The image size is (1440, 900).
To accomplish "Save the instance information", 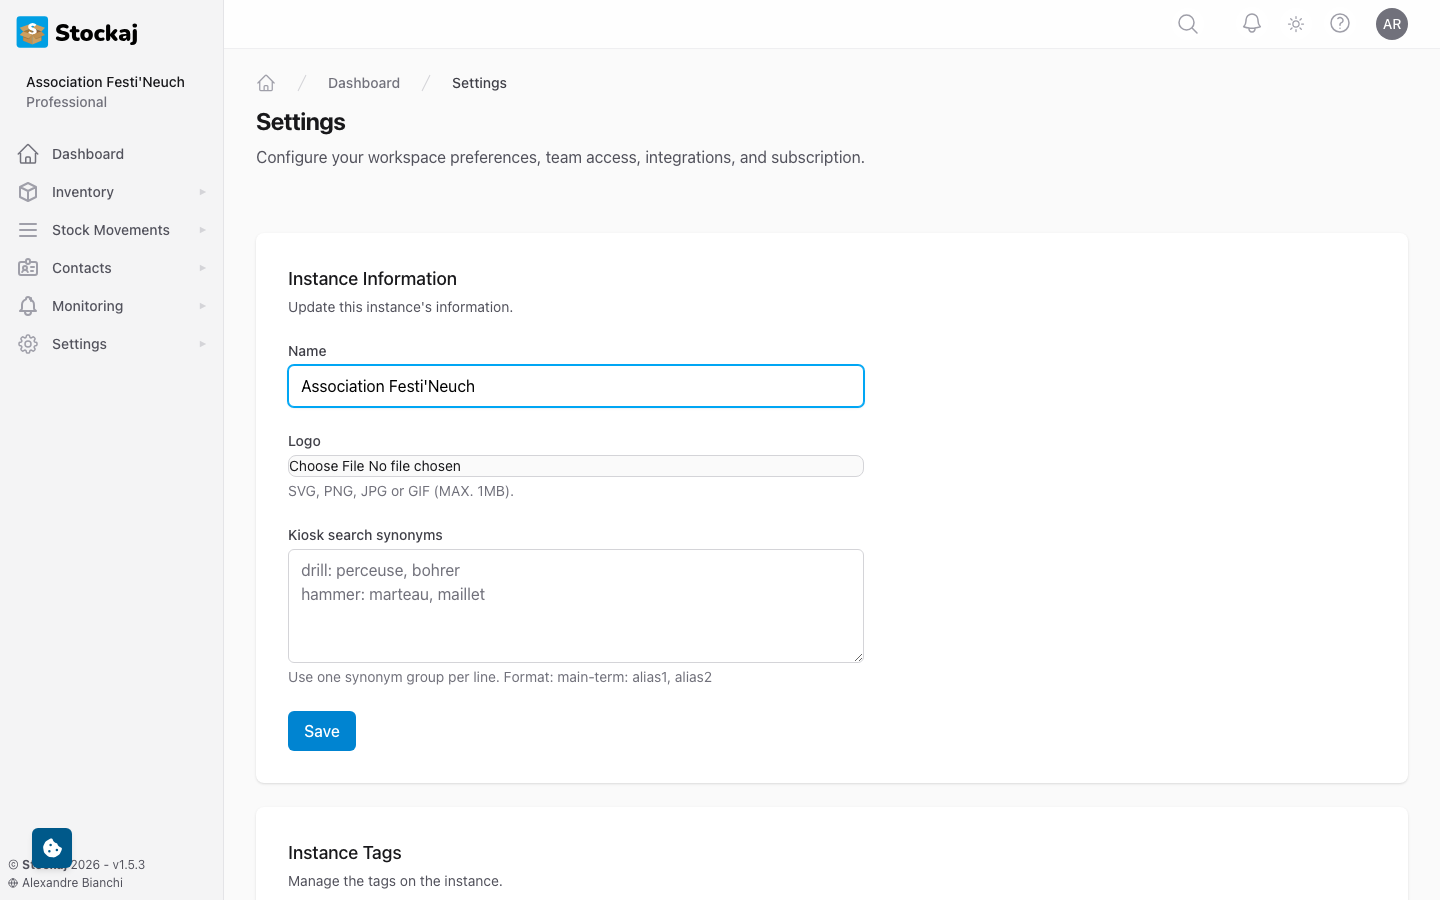I will [322, 731].
